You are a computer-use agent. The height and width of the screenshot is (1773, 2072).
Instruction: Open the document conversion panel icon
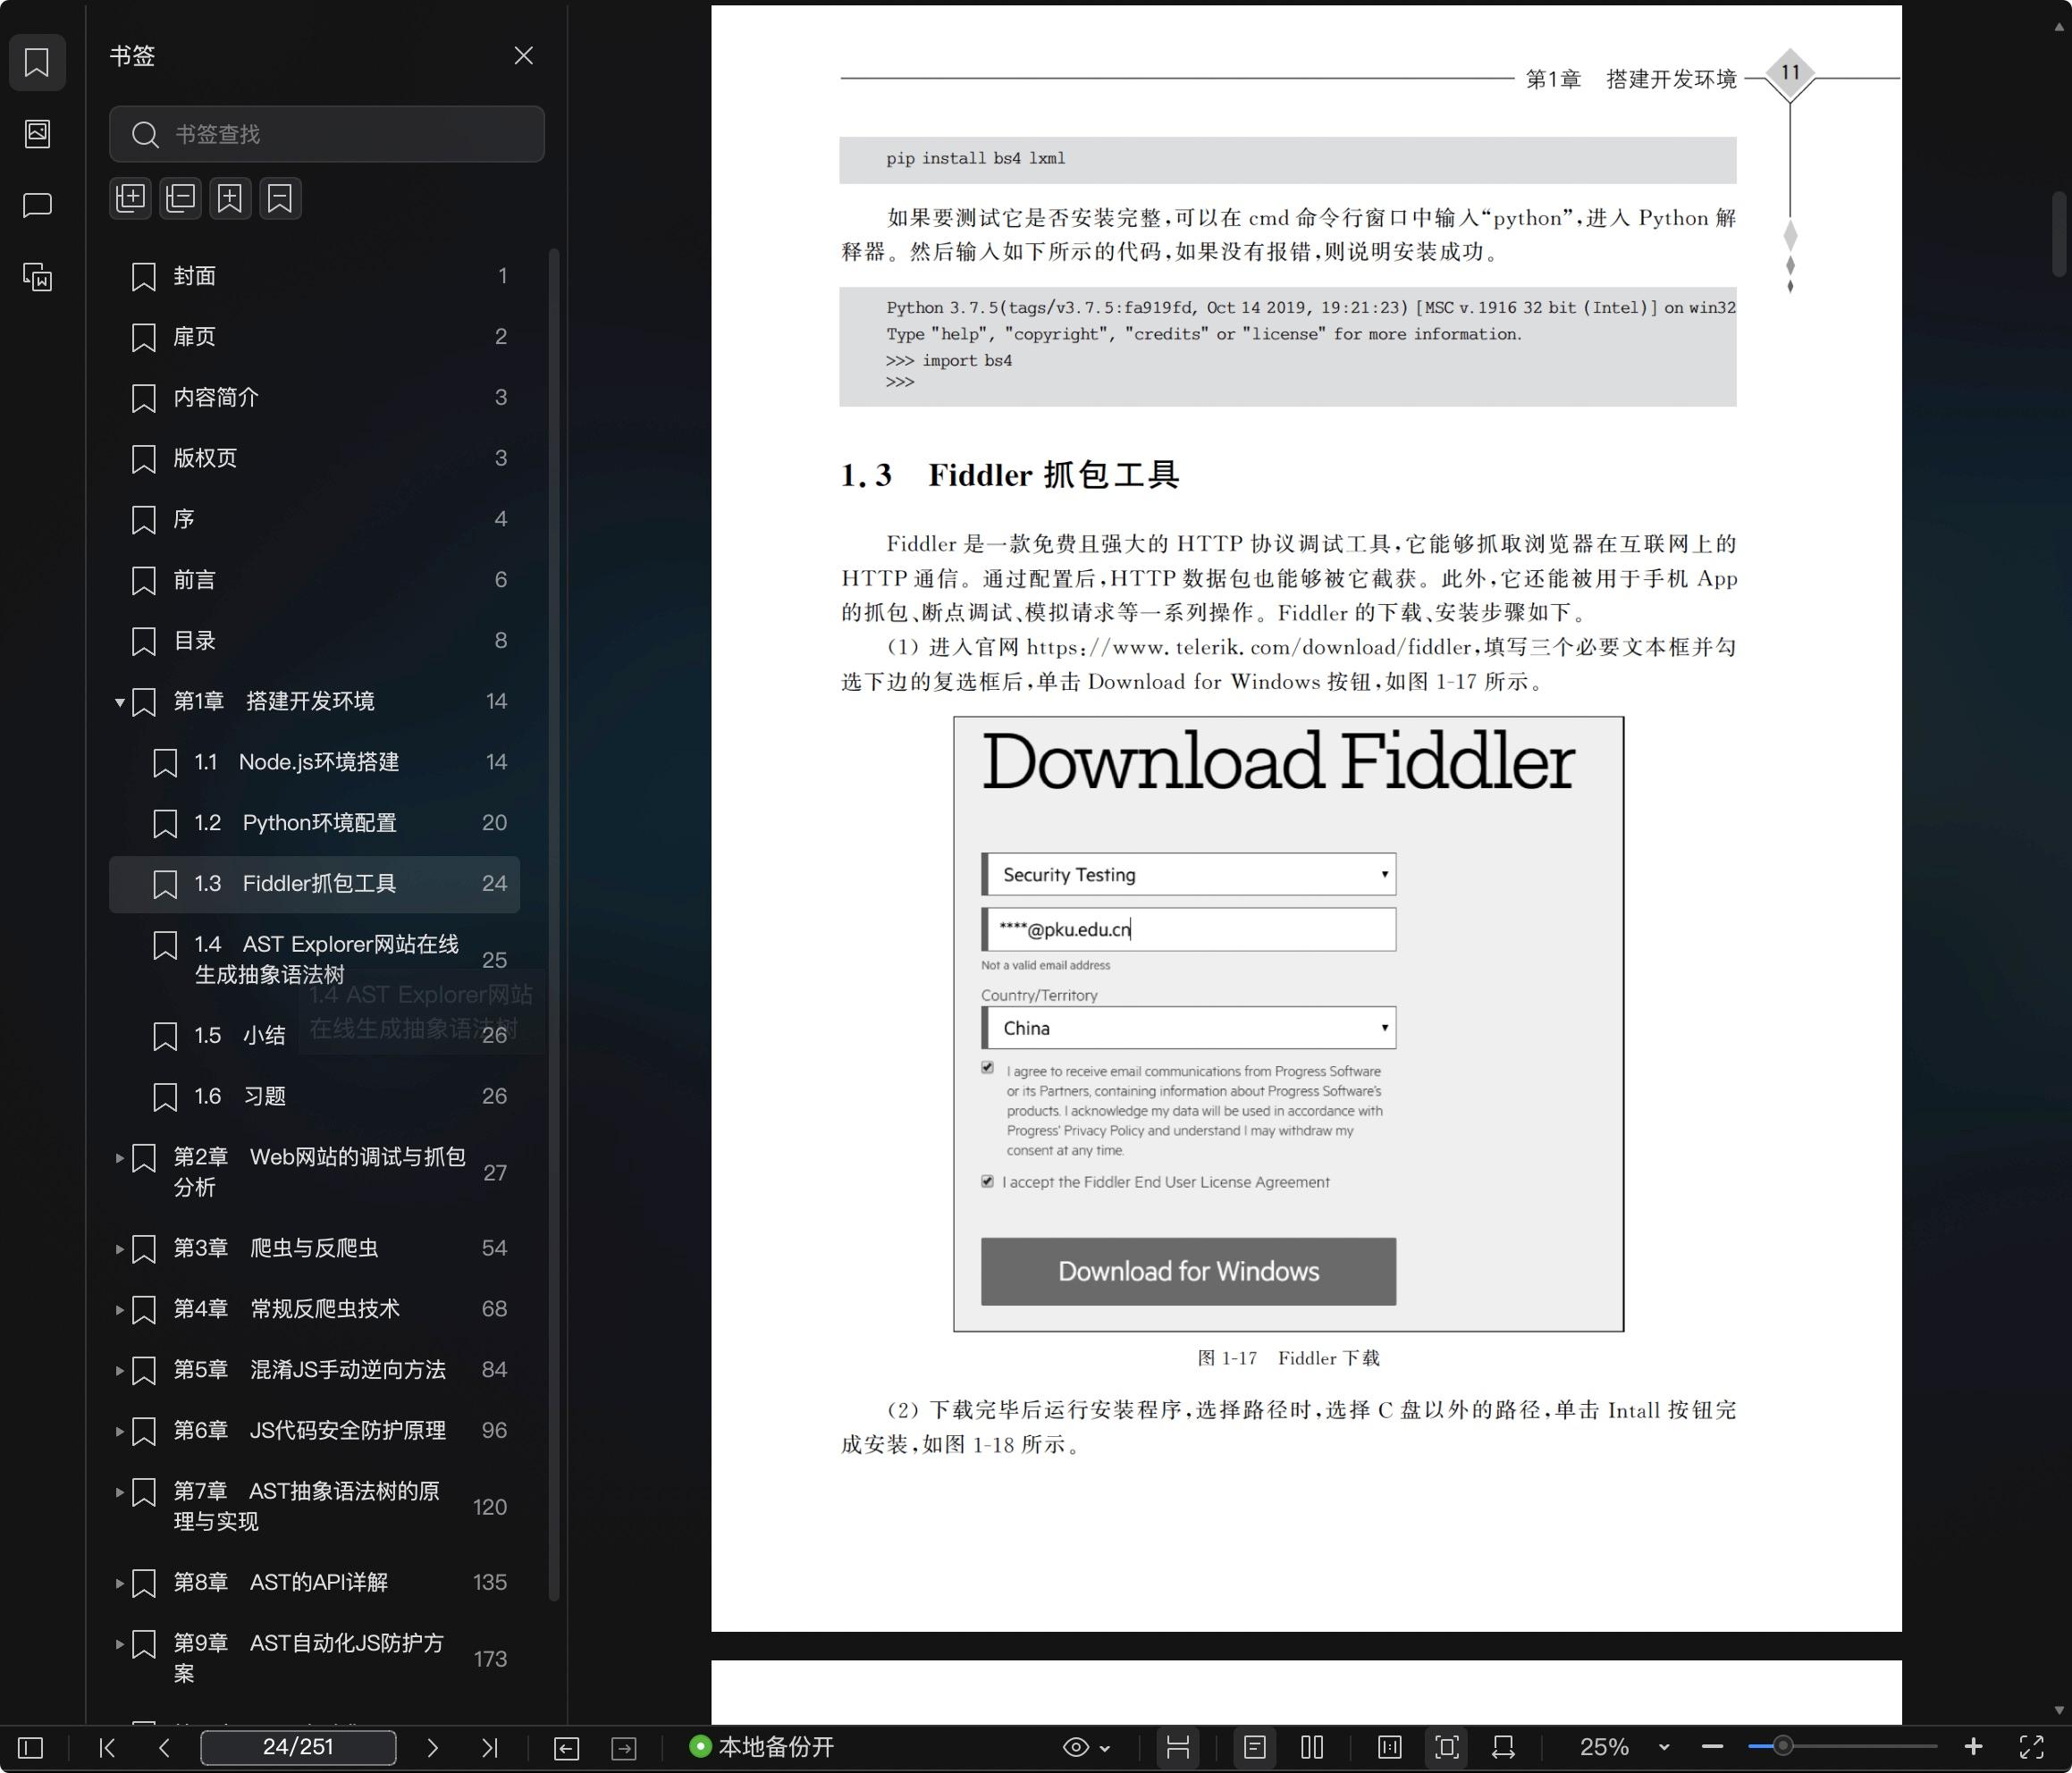(37, 277)
